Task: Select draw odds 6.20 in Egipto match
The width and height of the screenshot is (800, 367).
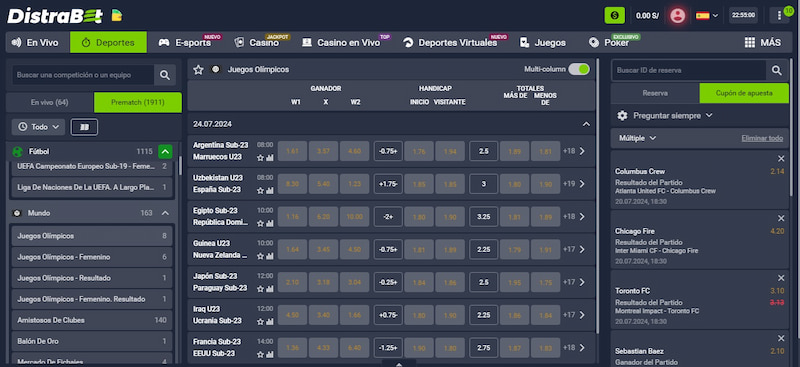Action: pos(323,216)
